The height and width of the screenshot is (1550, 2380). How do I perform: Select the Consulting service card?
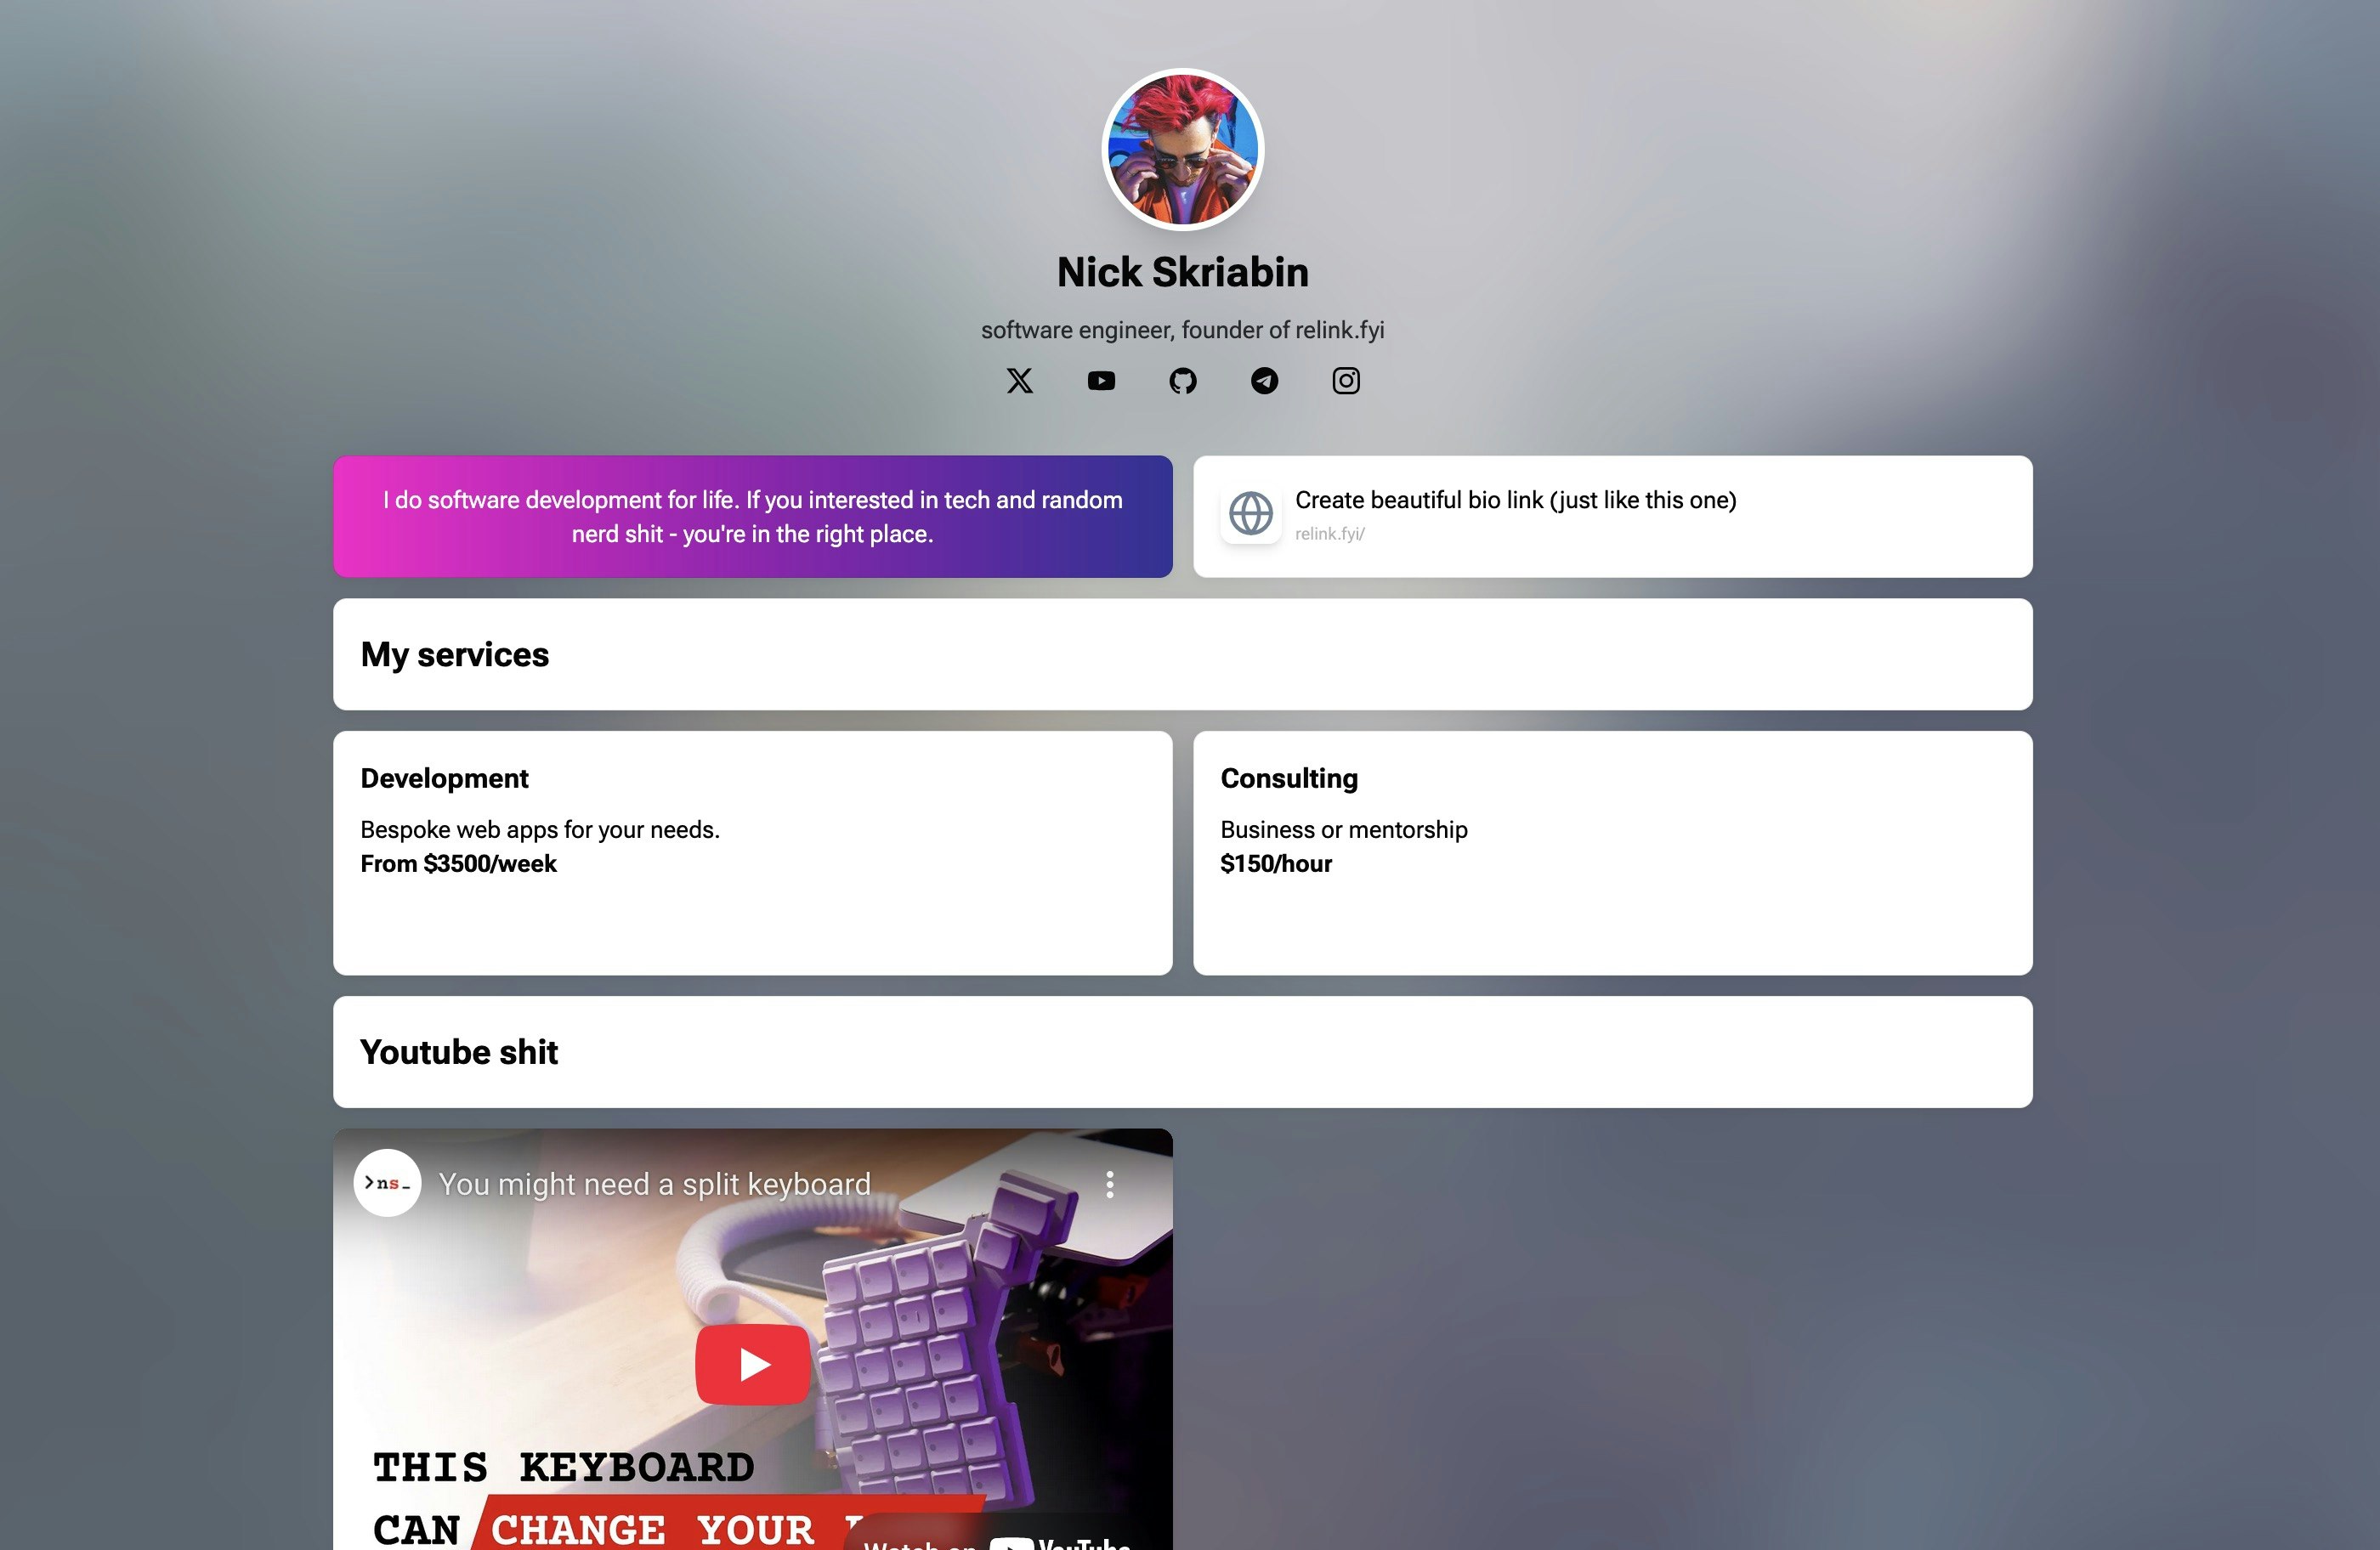[x=1613, y=853]
